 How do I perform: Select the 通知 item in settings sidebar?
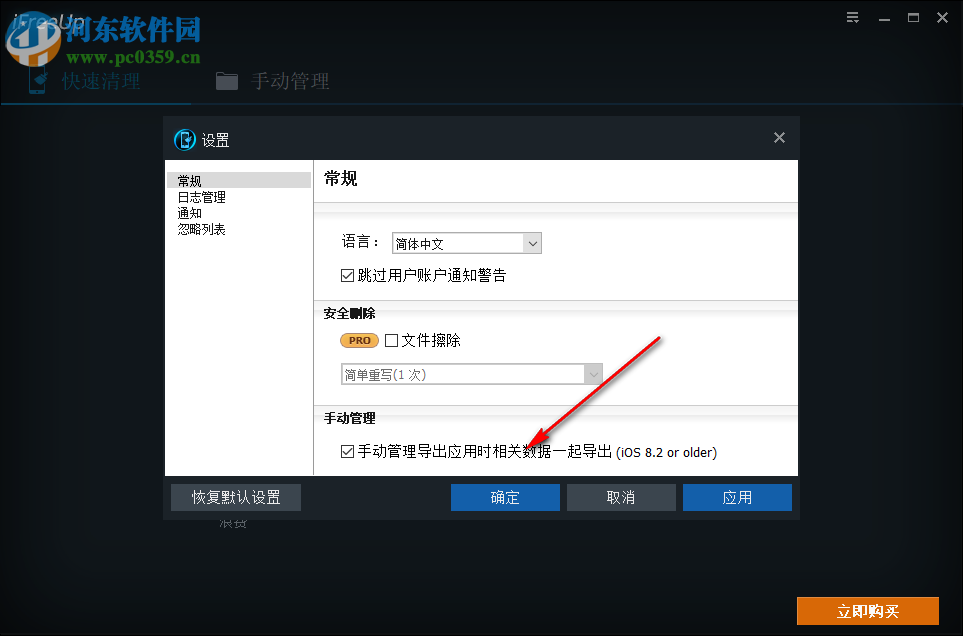pyautogui.click(x=191, y=212)
